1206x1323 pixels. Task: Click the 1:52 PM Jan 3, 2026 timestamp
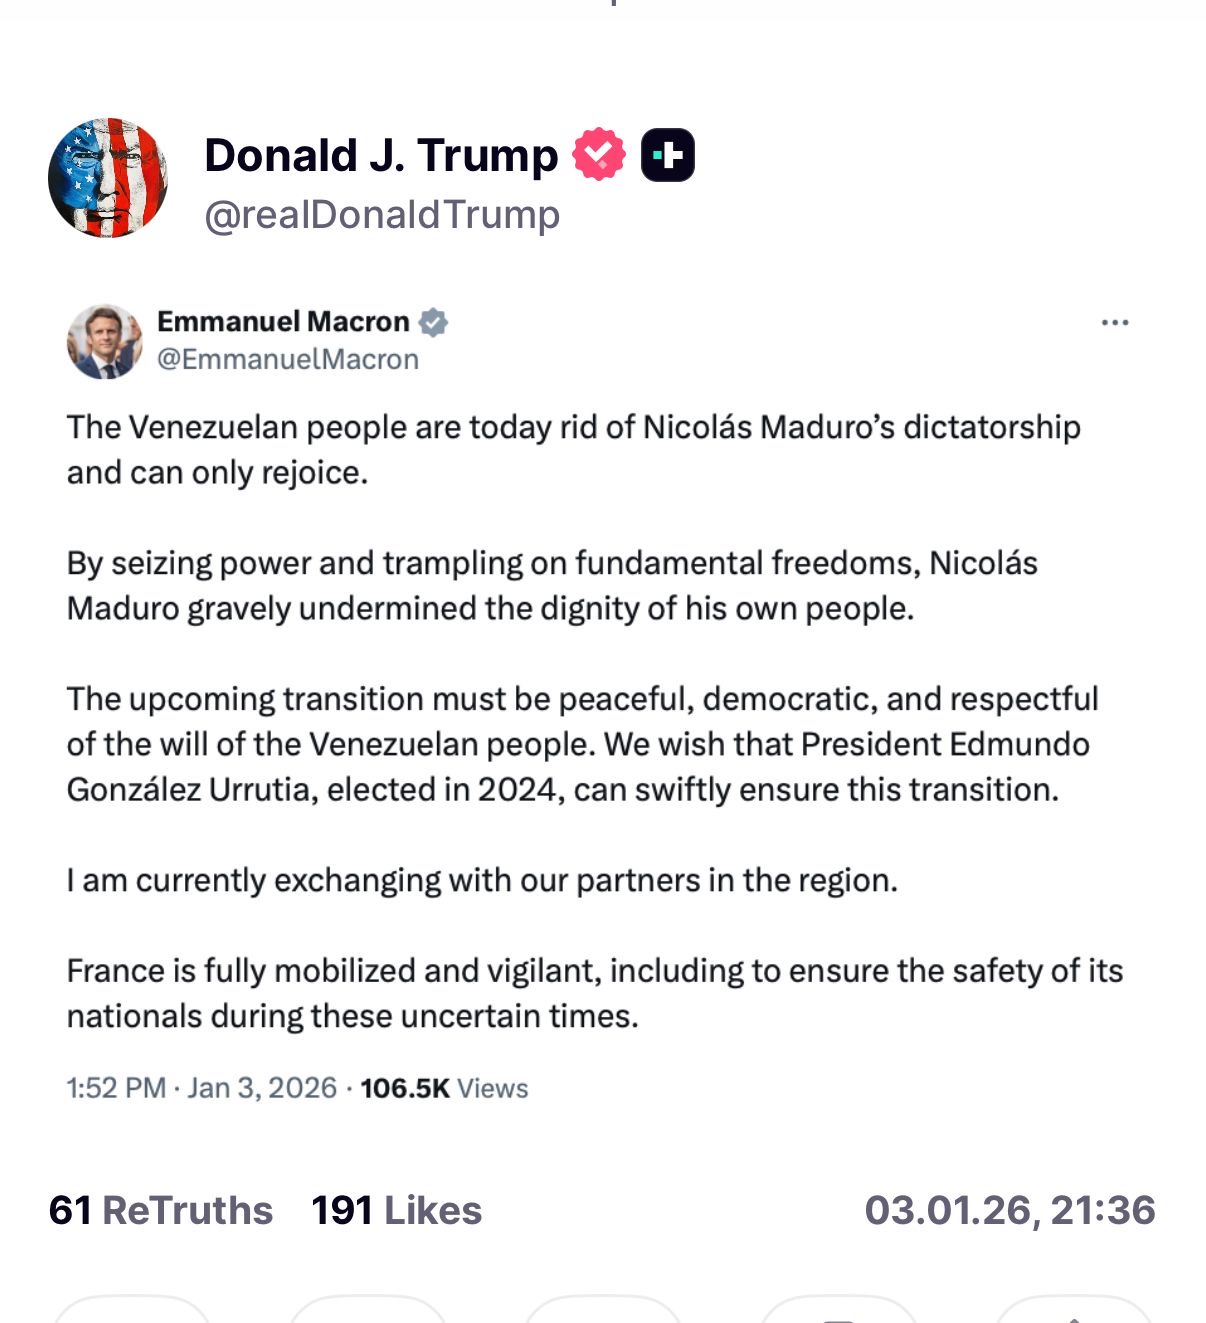point(201,1087)
